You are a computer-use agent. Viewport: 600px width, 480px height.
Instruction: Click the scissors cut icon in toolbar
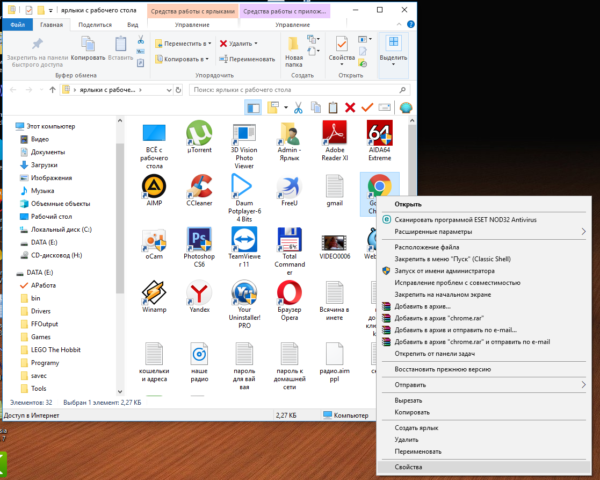298,108
